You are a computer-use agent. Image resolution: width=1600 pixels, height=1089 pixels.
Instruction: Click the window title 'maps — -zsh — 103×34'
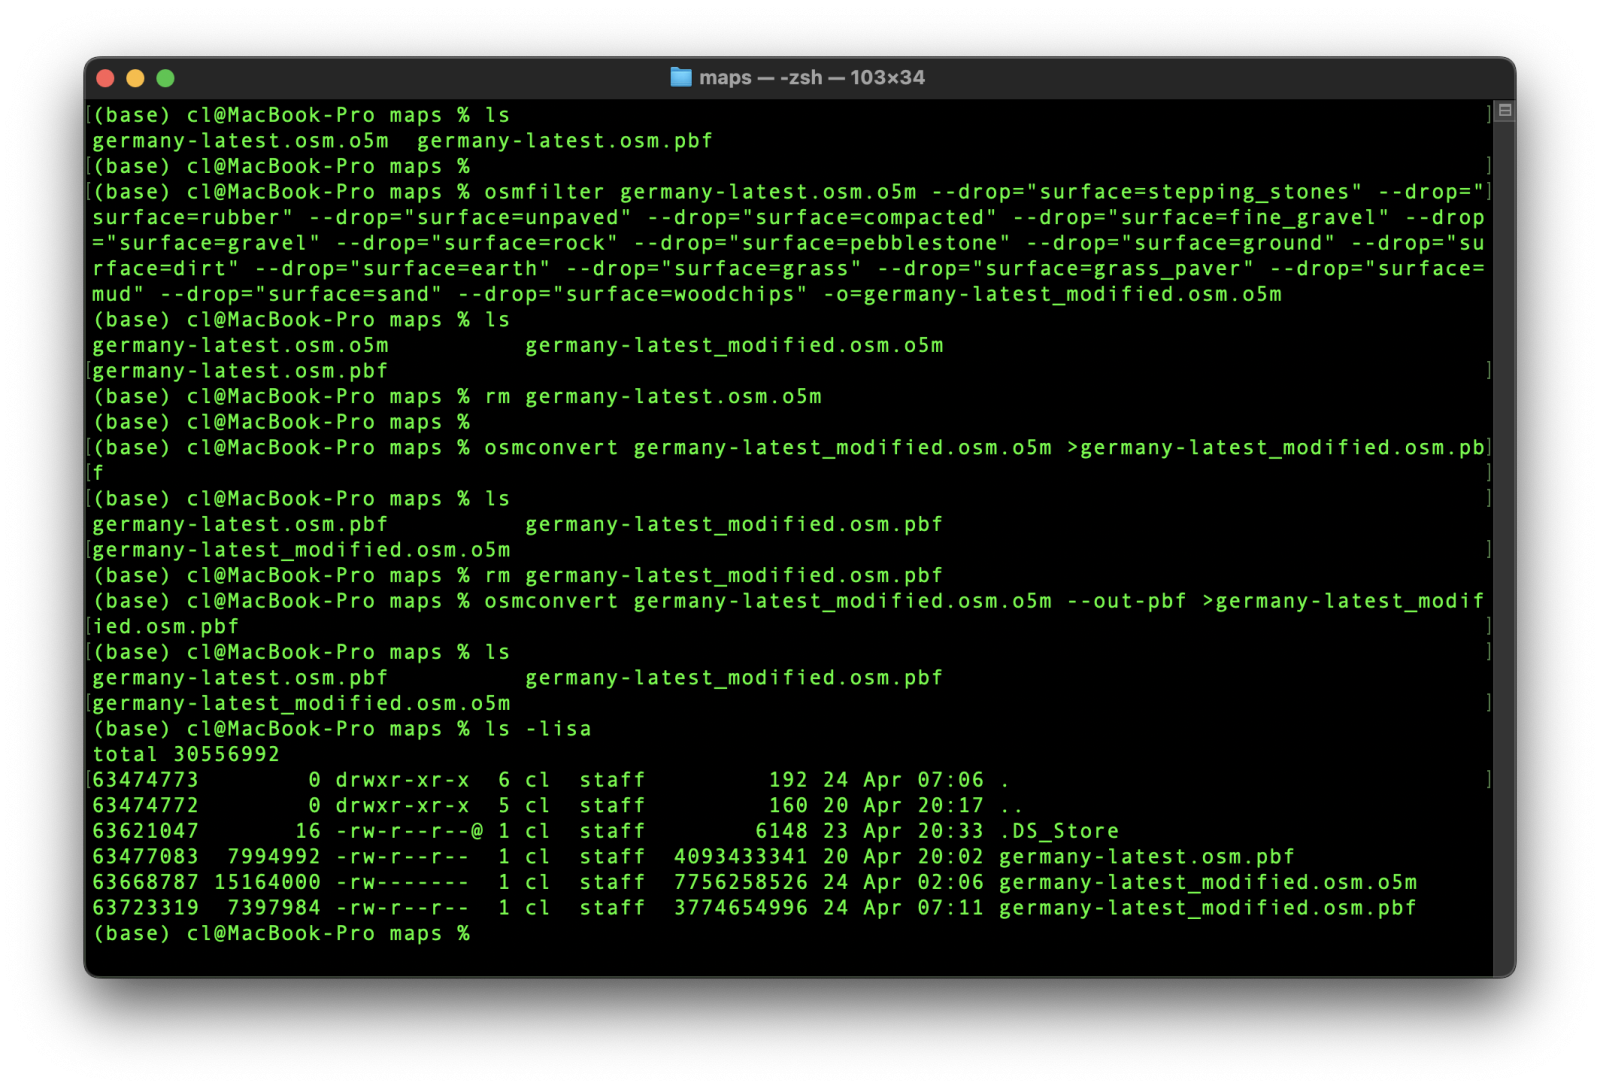pyautogui.click(x=811, y=77)
